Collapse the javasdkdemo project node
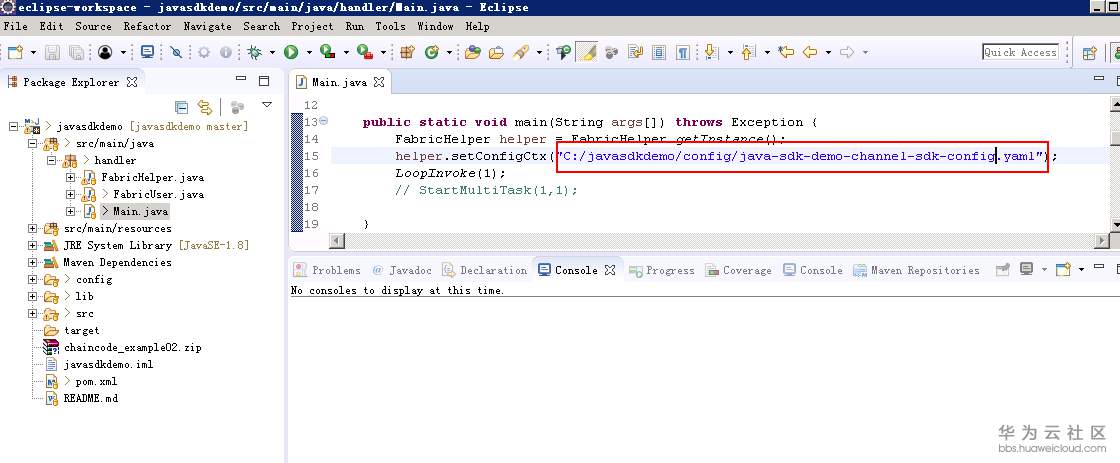 [14, 126]
